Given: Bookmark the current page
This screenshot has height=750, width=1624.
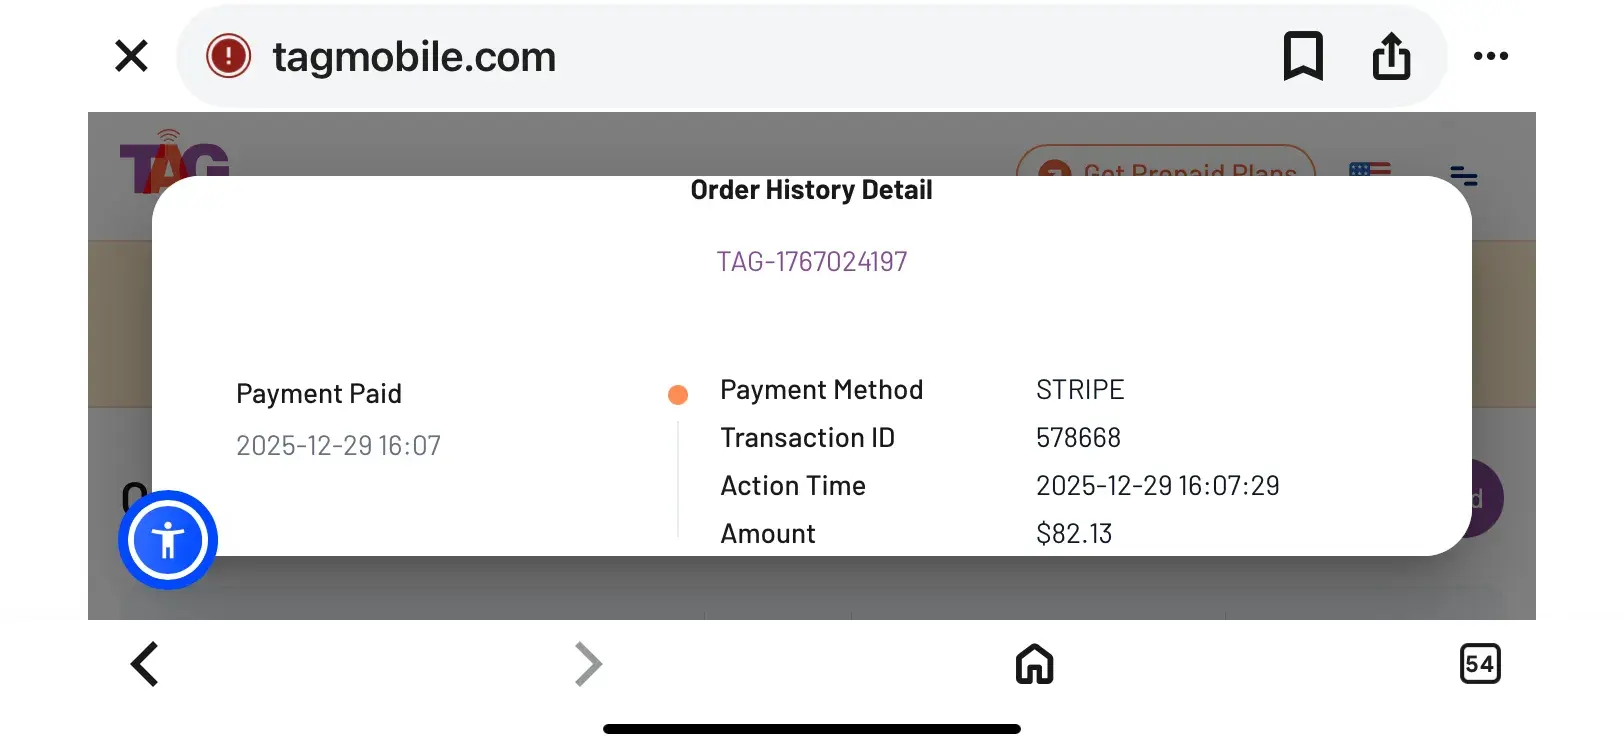Looking at the screenshot, I should click(1303, 56).
